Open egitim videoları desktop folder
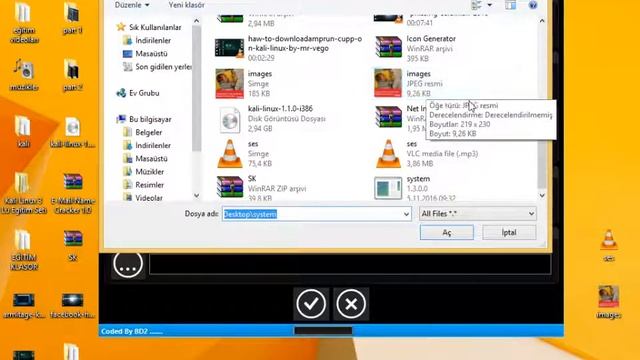Screen dimensions: 640x360 (x=24, y=22)
